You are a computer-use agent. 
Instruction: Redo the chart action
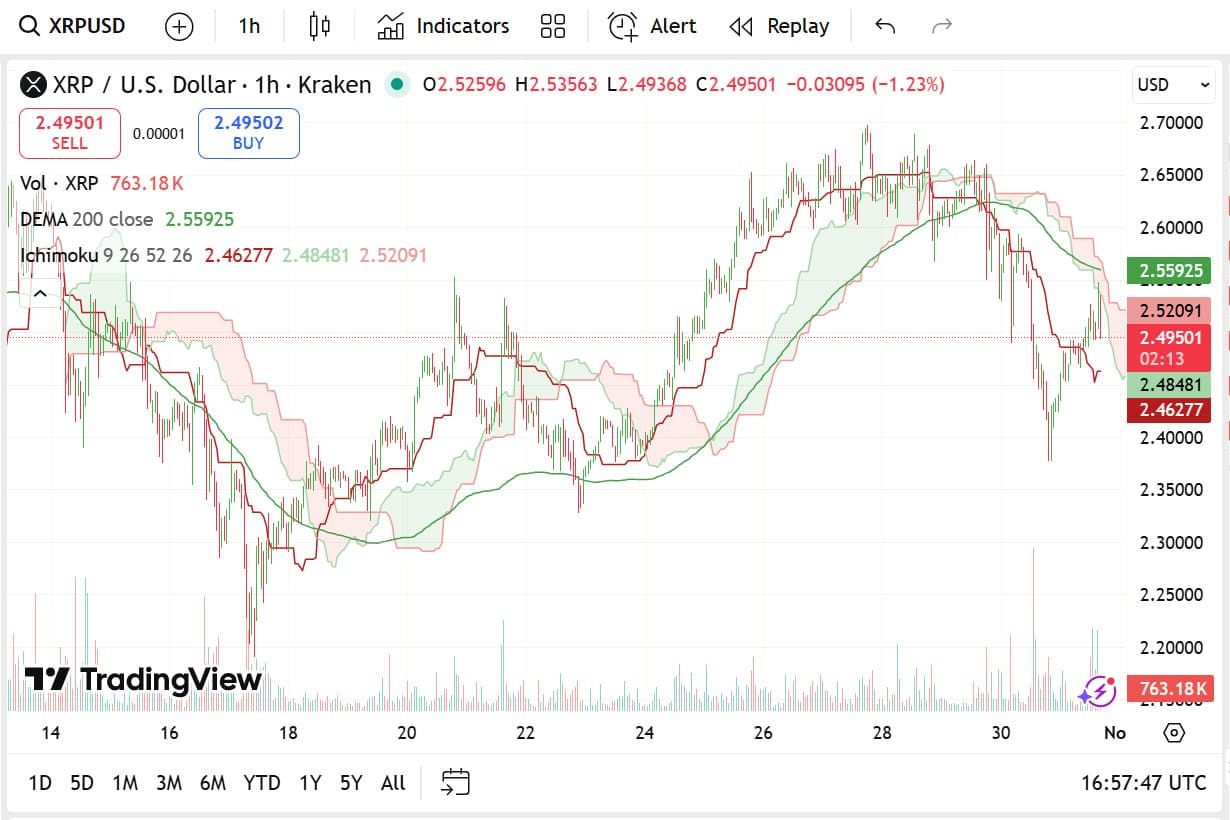(x=941, y=26)
